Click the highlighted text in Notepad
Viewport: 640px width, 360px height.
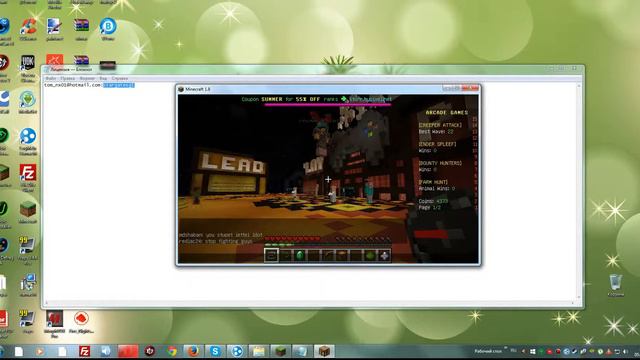(119, 85)
